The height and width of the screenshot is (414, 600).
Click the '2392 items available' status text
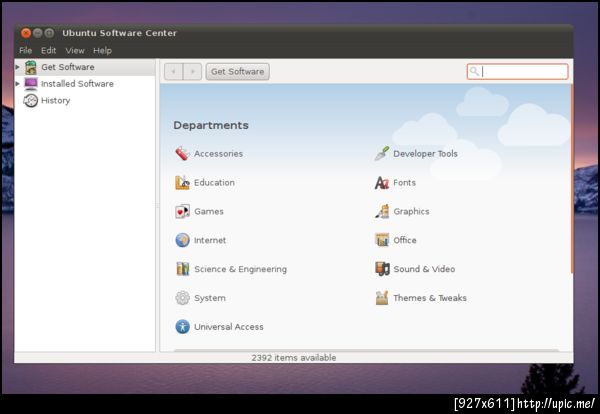point(294,358)
